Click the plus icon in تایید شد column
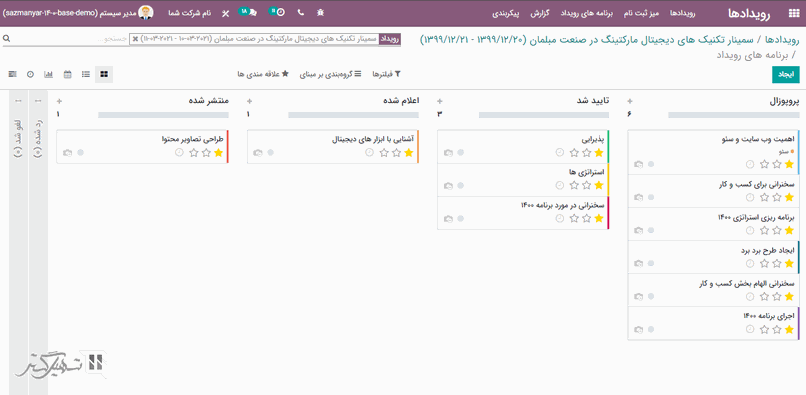The image size is (806, 395). click(x=439, y=101)
